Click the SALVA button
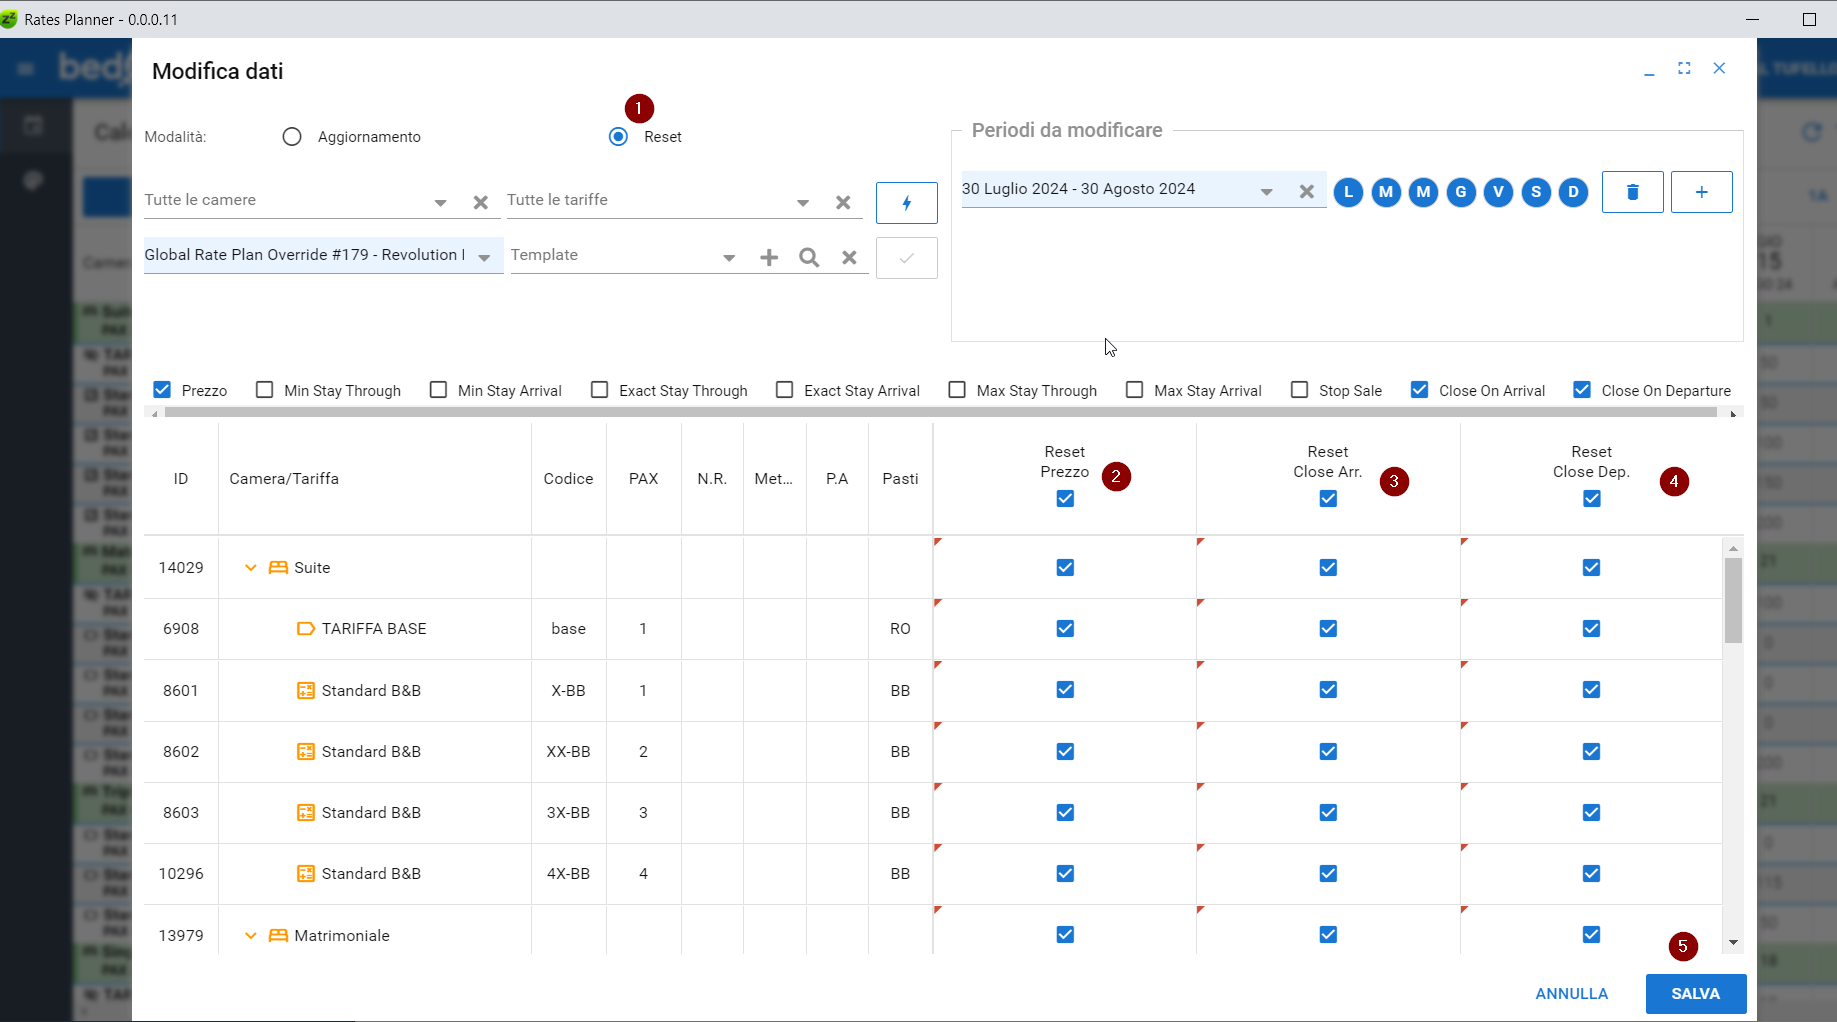The height and width of the screenshot is (1022, 1837). click(x=1695, y=994)
